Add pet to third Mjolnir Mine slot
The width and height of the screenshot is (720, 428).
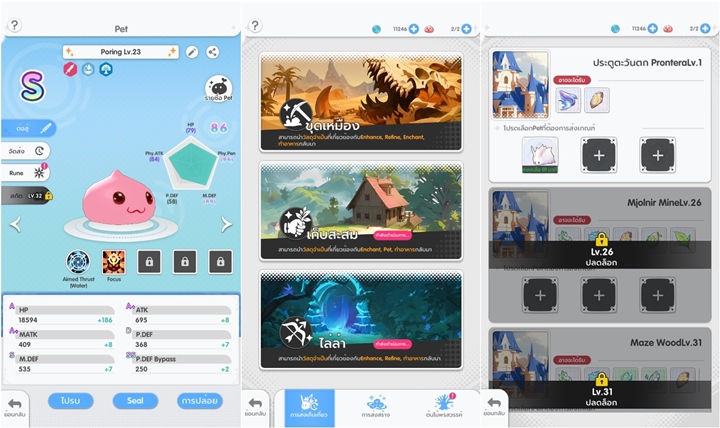pos(658,295)
